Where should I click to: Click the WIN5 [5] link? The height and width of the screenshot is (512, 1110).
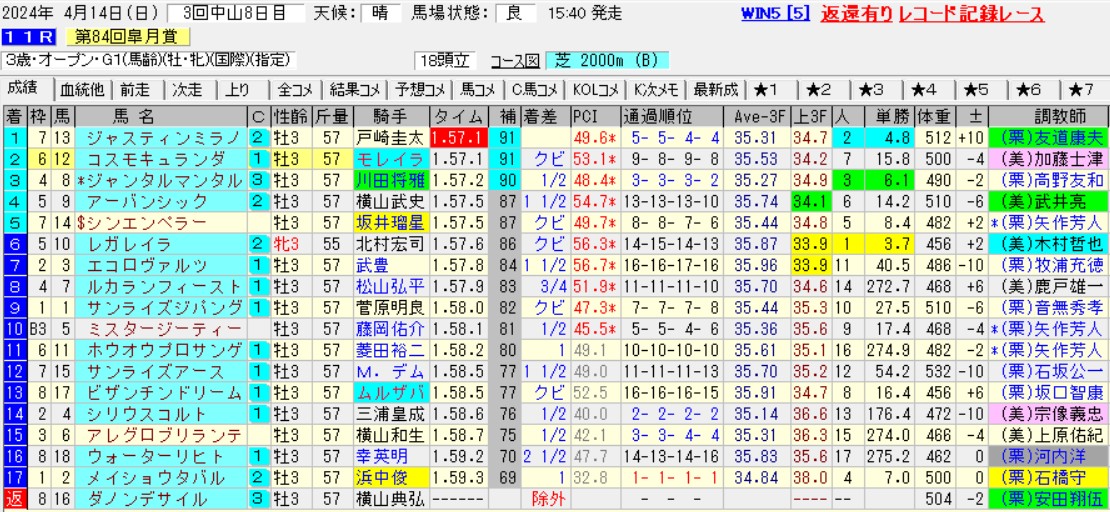pyautogui.click(x=775, y=15)
